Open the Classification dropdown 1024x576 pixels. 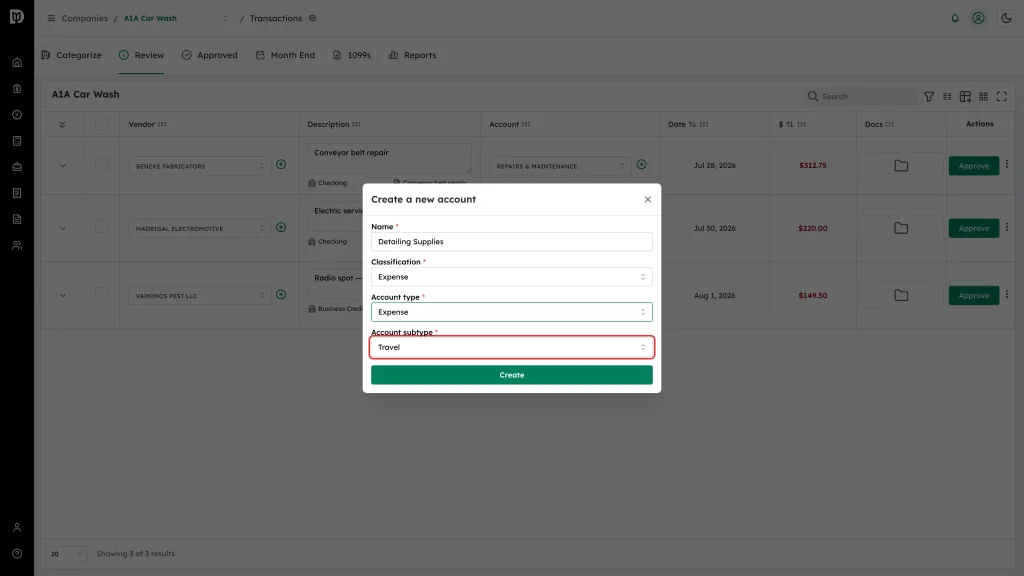(511, 277)
